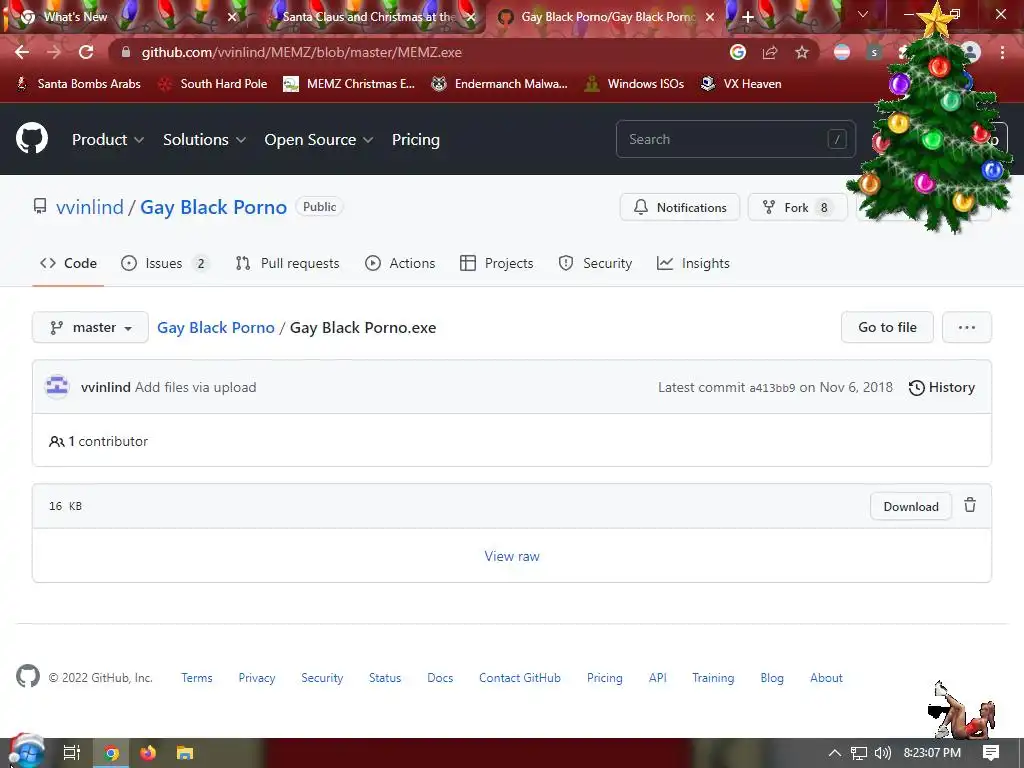Open the notification center icon
Image resolution: width=1024 pixels, height=768 pixels.
tap(991, 753)
